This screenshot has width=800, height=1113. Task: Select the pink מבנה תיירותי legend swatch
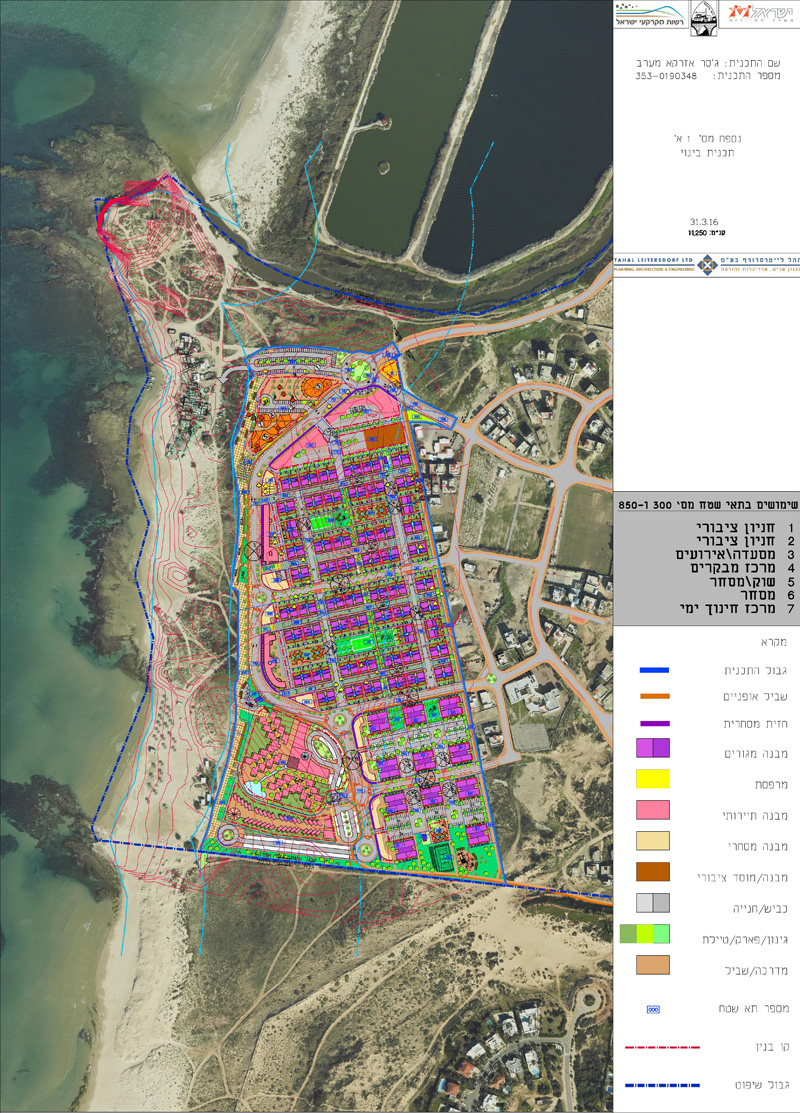(653, 810)
